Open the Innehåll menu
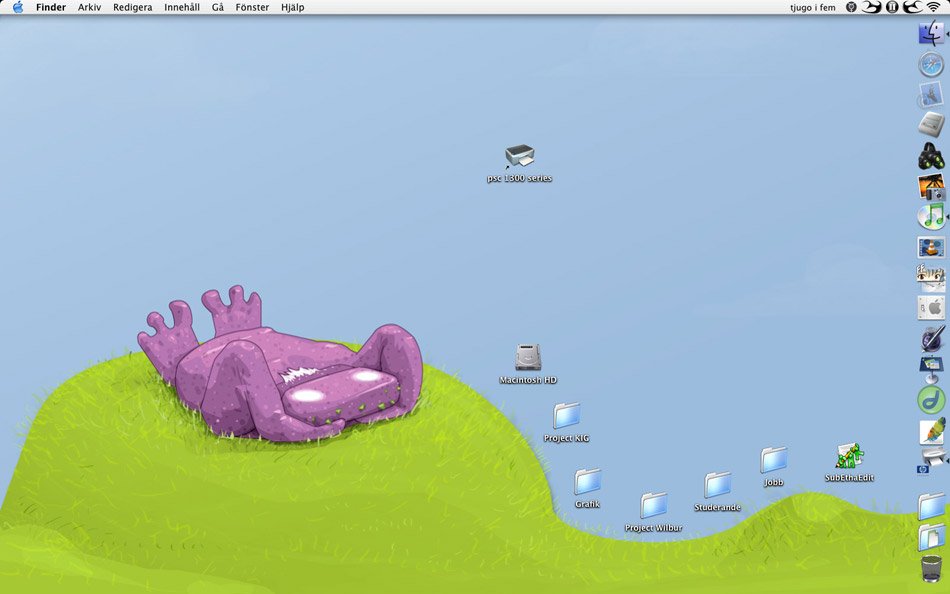Viewport: 950px width, 594px height. (x=182, y=7)
